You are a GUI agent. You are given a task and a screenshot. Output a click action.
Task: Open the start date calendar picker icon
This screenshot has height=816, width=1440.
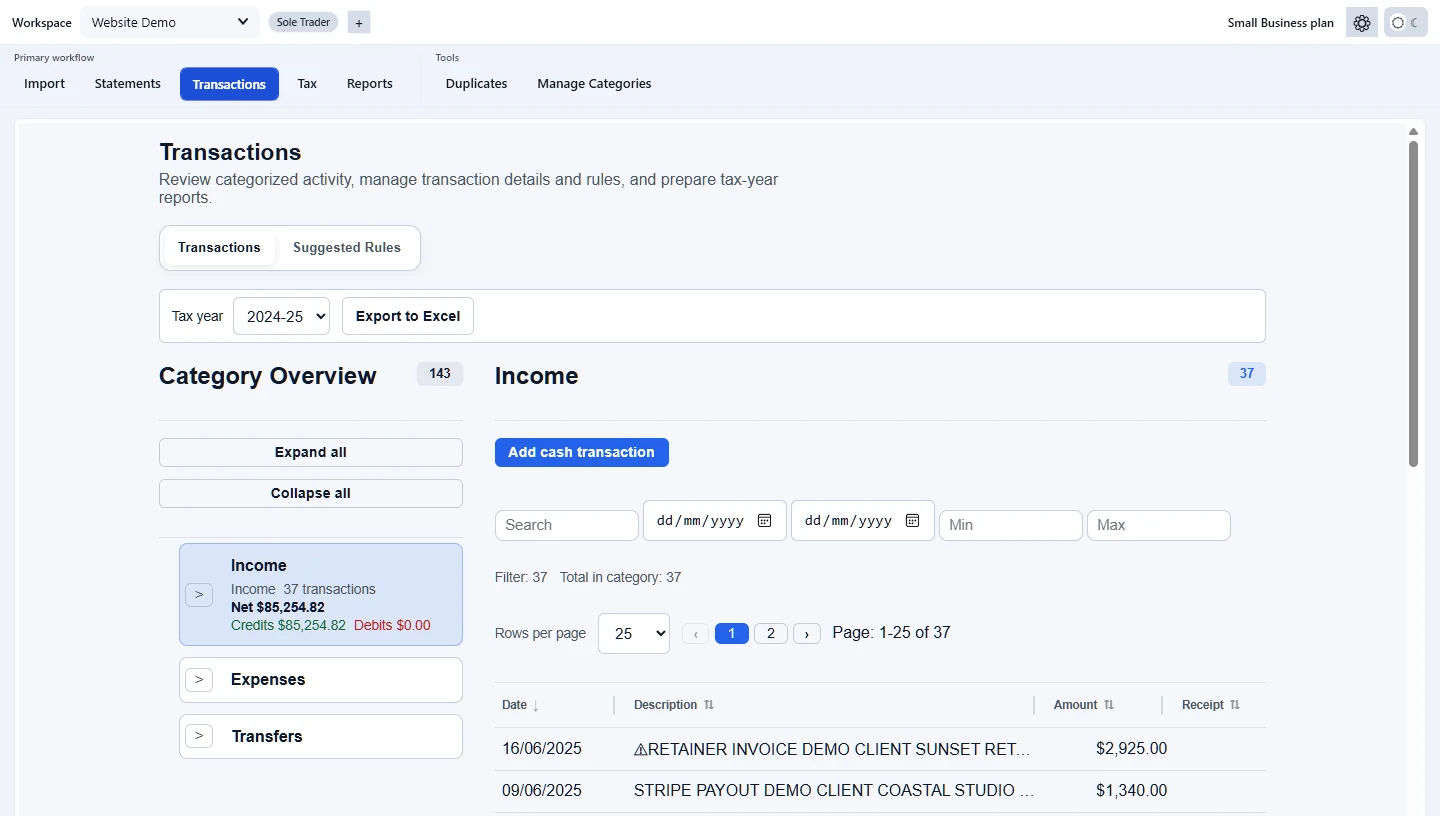tap(764, 520)
